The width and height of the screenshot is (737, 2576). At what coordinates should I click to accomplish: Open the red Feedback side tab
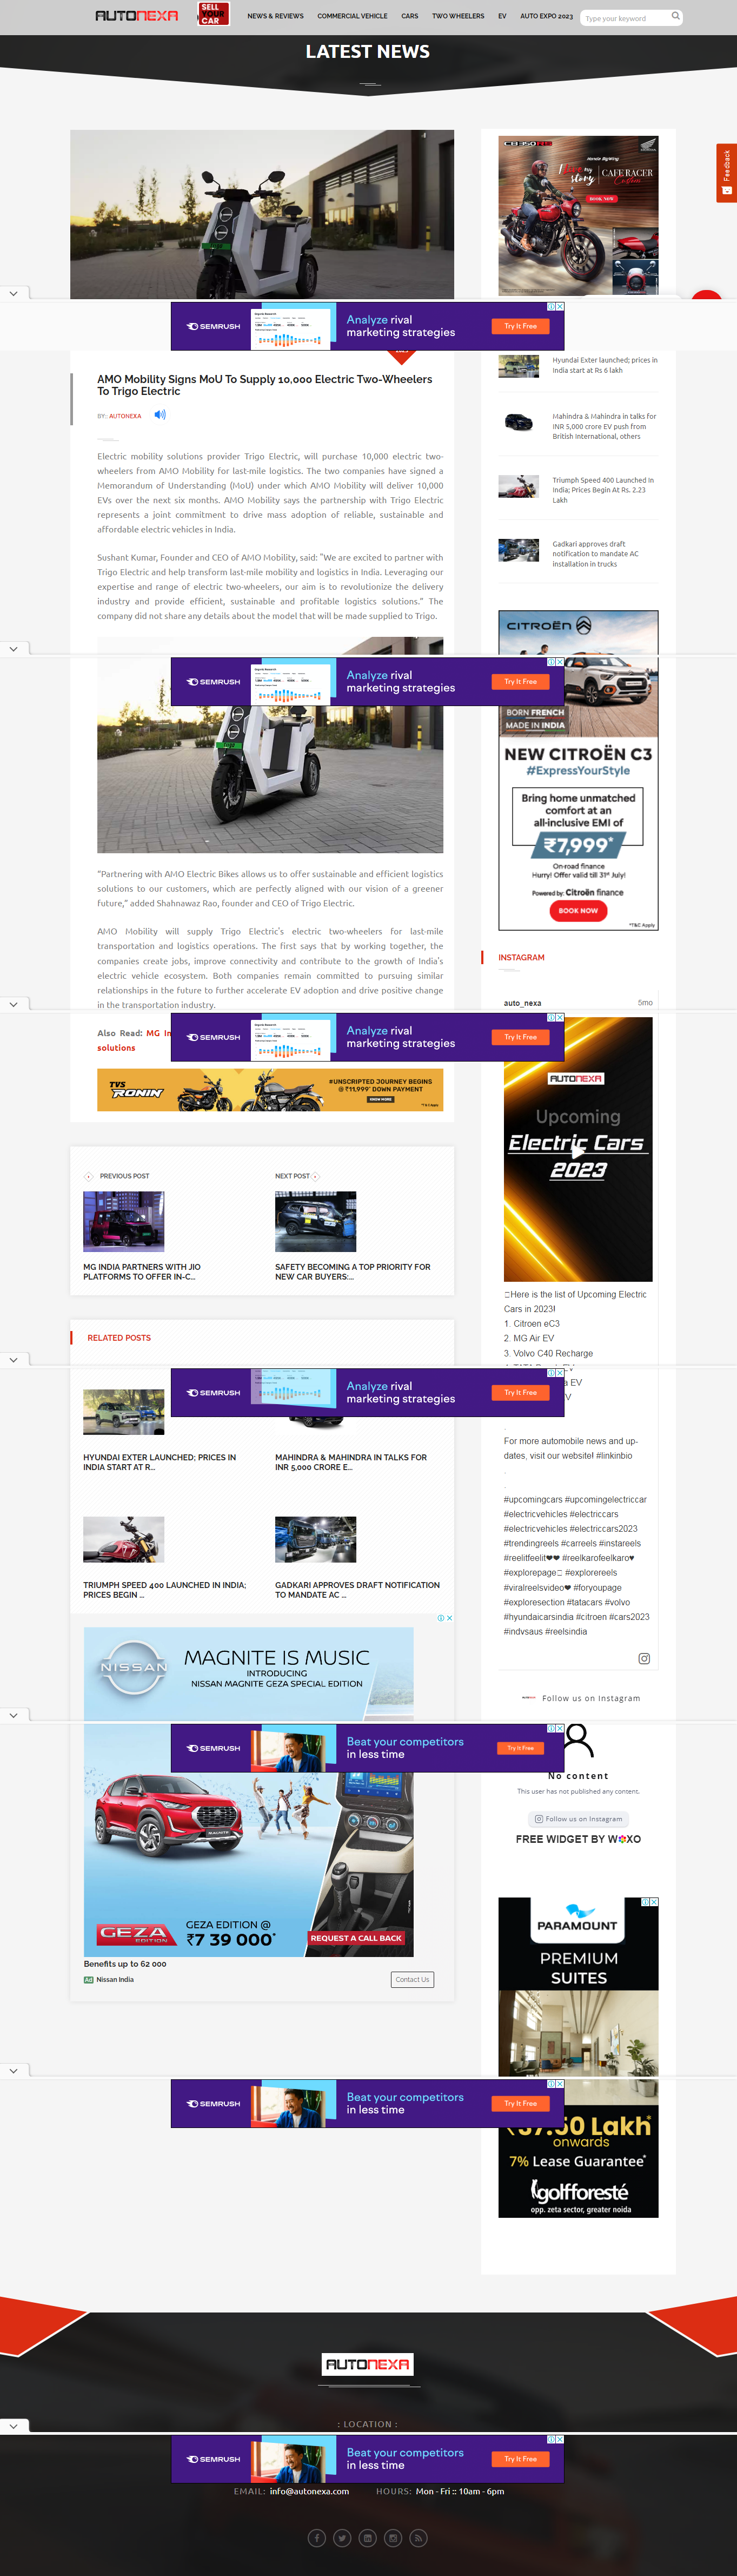pyautogui.click(x=726, y=172)
